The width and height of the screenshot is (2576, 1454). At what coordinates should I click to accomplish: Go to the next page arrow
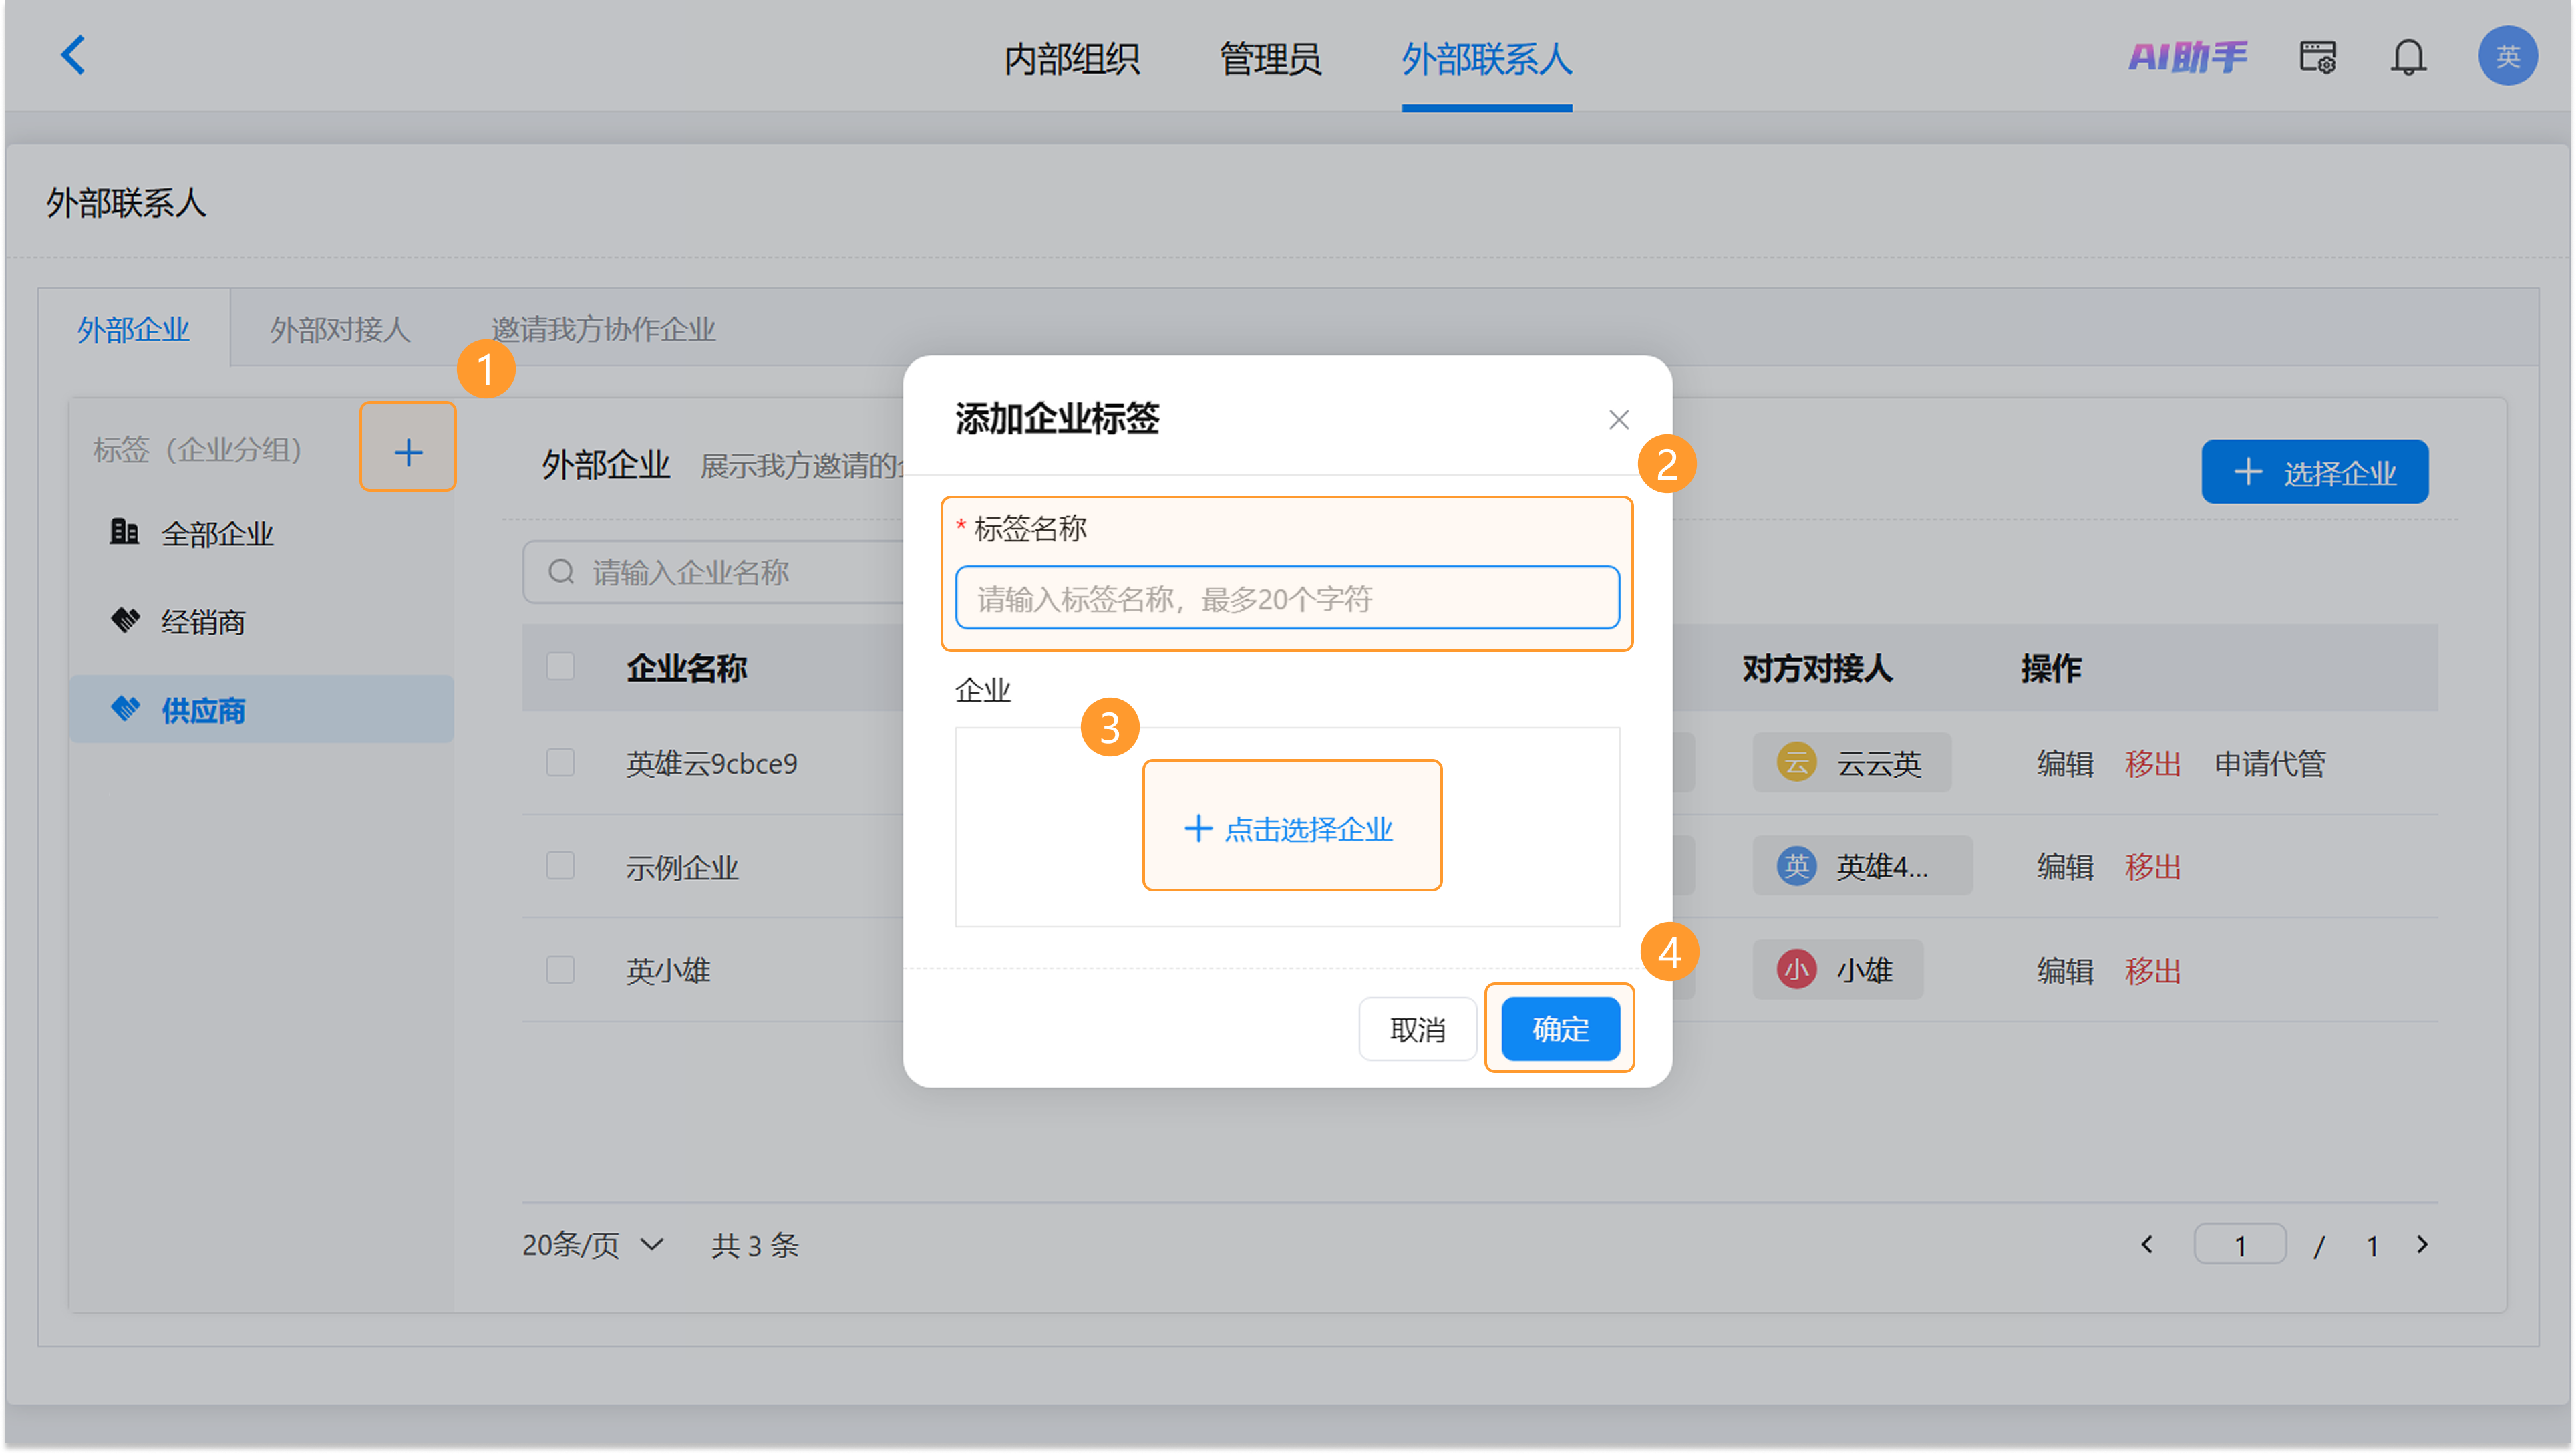(x=2422, y=1244)
